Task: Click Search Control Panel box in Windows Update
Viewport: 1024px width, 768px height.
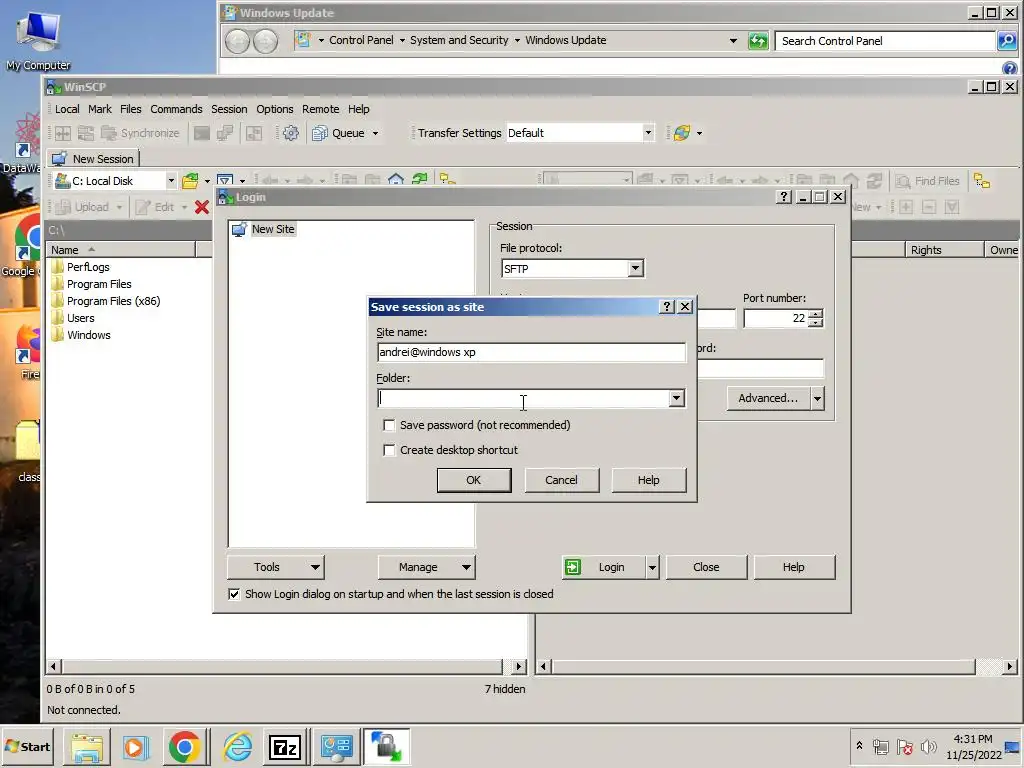Action: [x=885, y=40]
